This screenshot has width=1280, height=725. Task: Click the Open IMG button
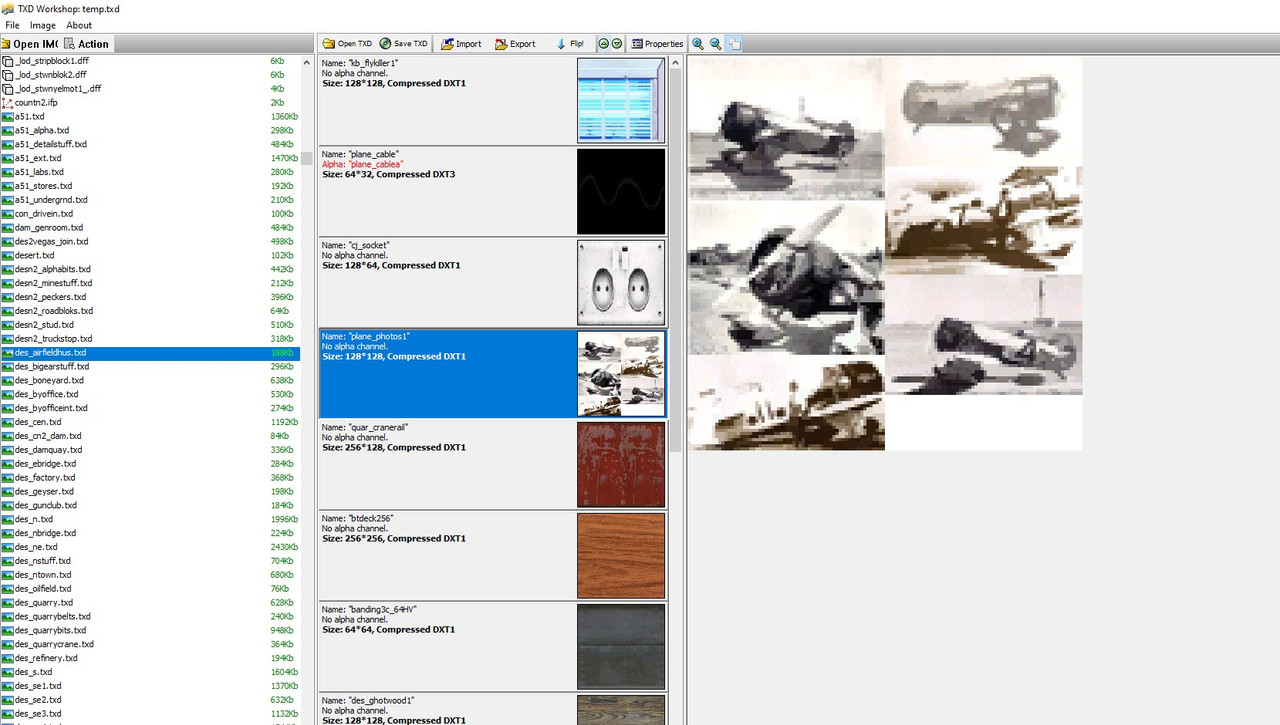(30, 44)
